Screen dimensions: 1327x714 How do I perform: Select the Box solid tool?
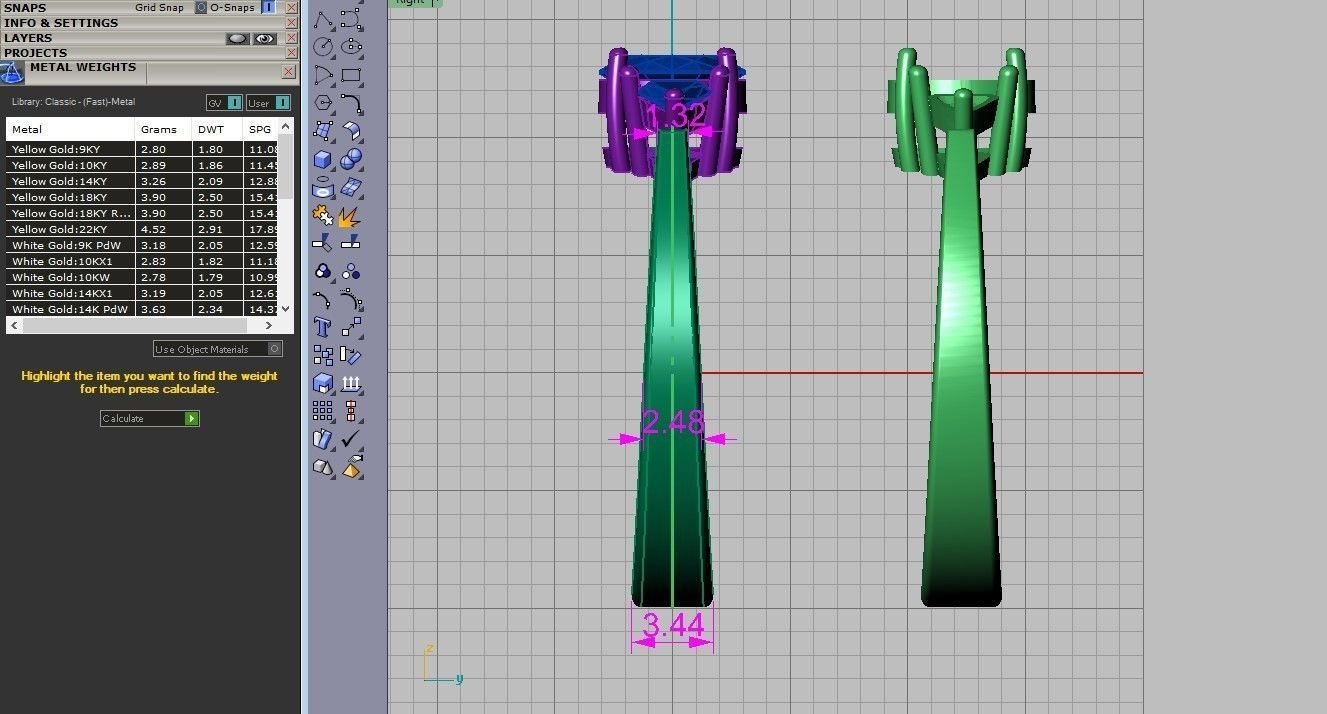[x=324, y=159]
